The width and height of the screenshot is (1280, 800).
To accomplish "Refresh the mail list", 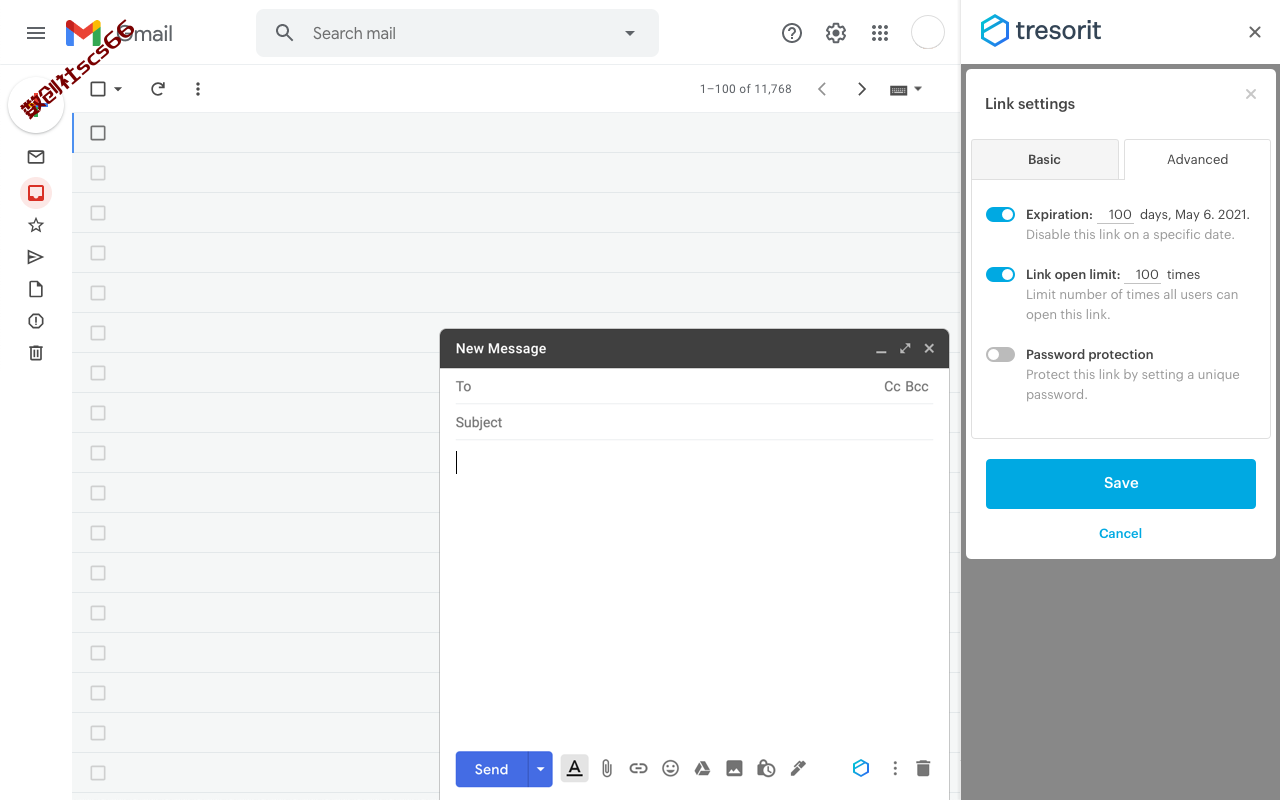I will [158, 89].
